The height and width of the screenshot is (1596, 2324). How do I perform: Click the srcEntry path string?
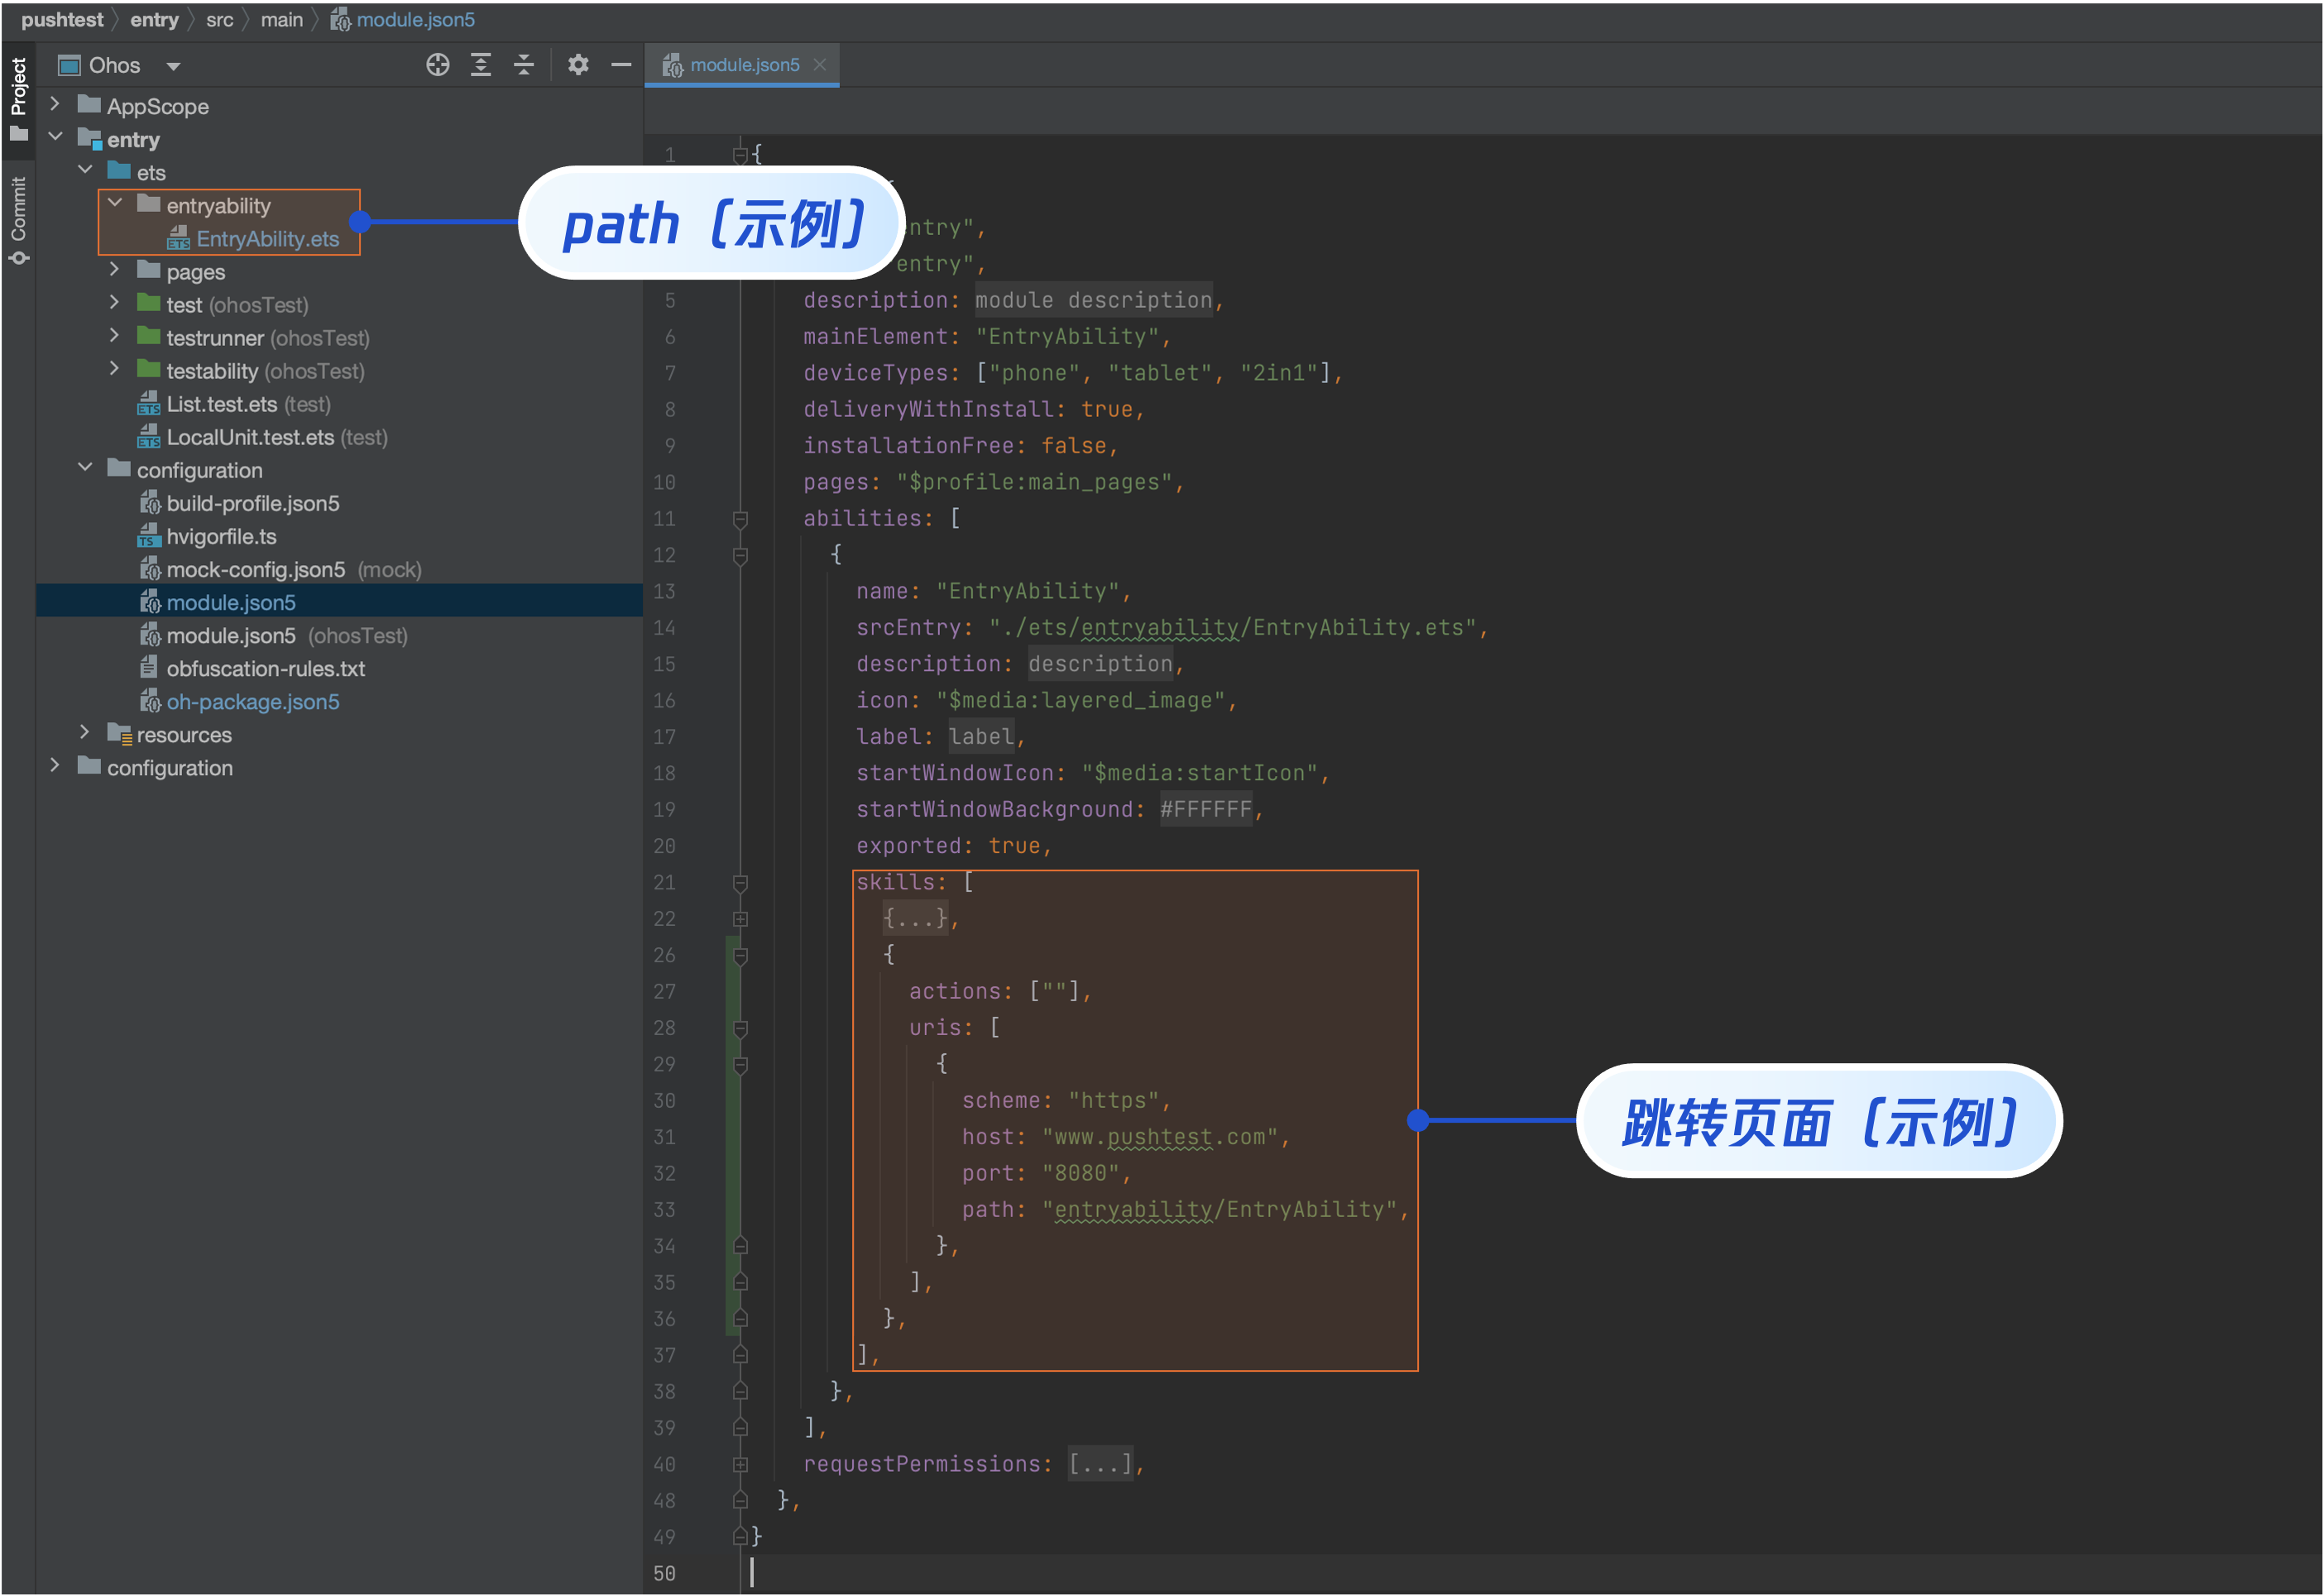coord(1234,627)
